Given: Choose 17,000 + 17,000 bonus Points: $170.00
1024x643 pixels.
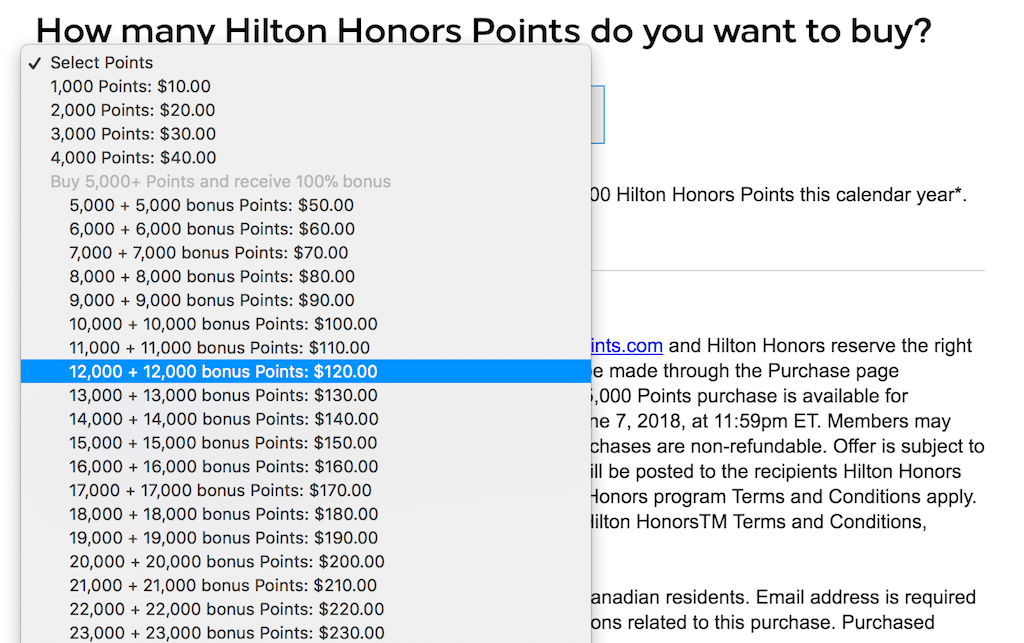Looking at the screenshot, I should click(221, 491).
